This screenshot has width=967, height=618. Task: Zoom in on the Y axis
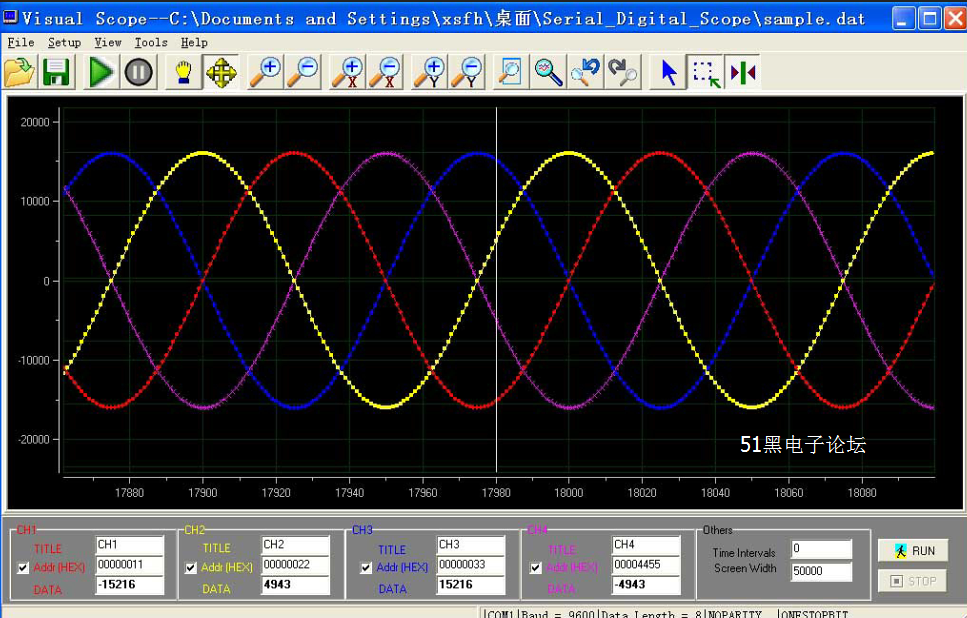(429, 72)
